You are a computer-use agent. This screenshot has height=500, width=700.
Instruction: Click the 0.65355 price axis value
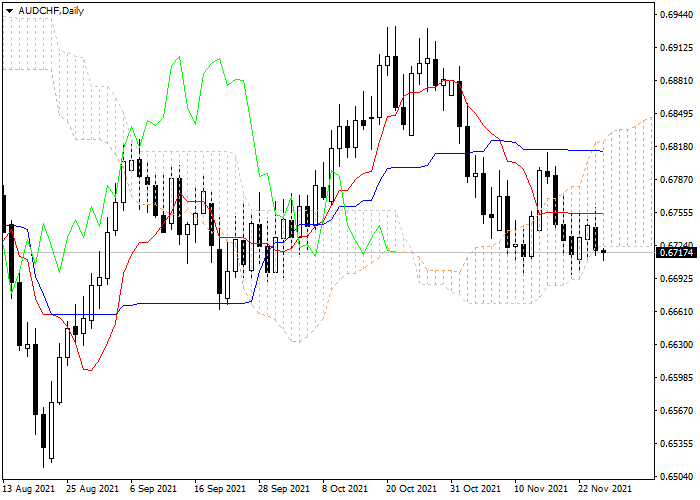[677, 444]
